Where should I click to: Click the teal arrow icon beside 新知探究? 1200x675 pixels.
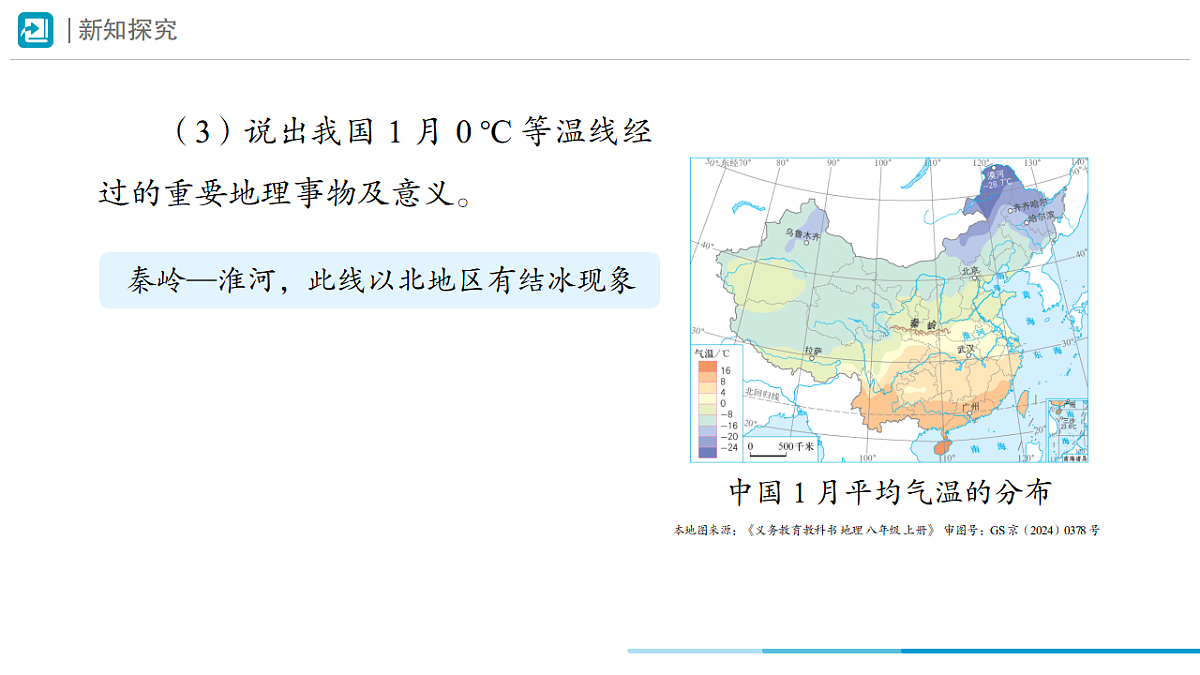35,30
